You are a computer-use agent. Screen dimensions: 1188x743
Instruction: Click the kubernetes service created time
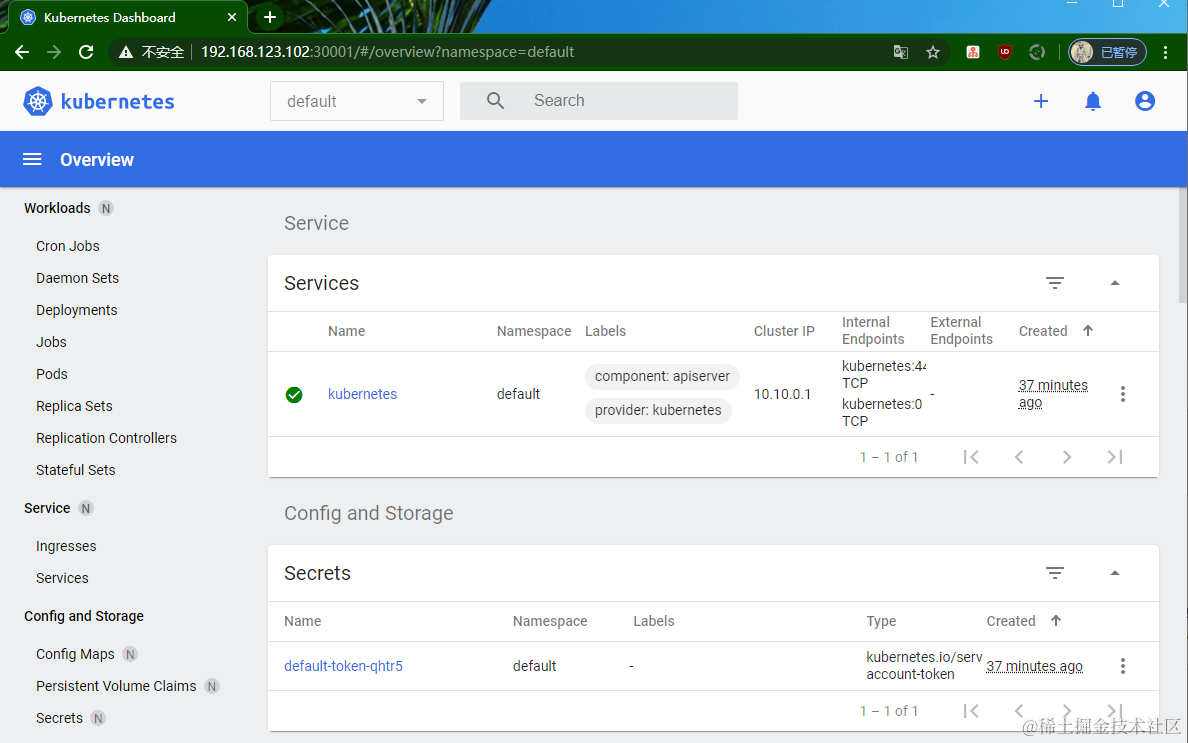(1053, 394)
